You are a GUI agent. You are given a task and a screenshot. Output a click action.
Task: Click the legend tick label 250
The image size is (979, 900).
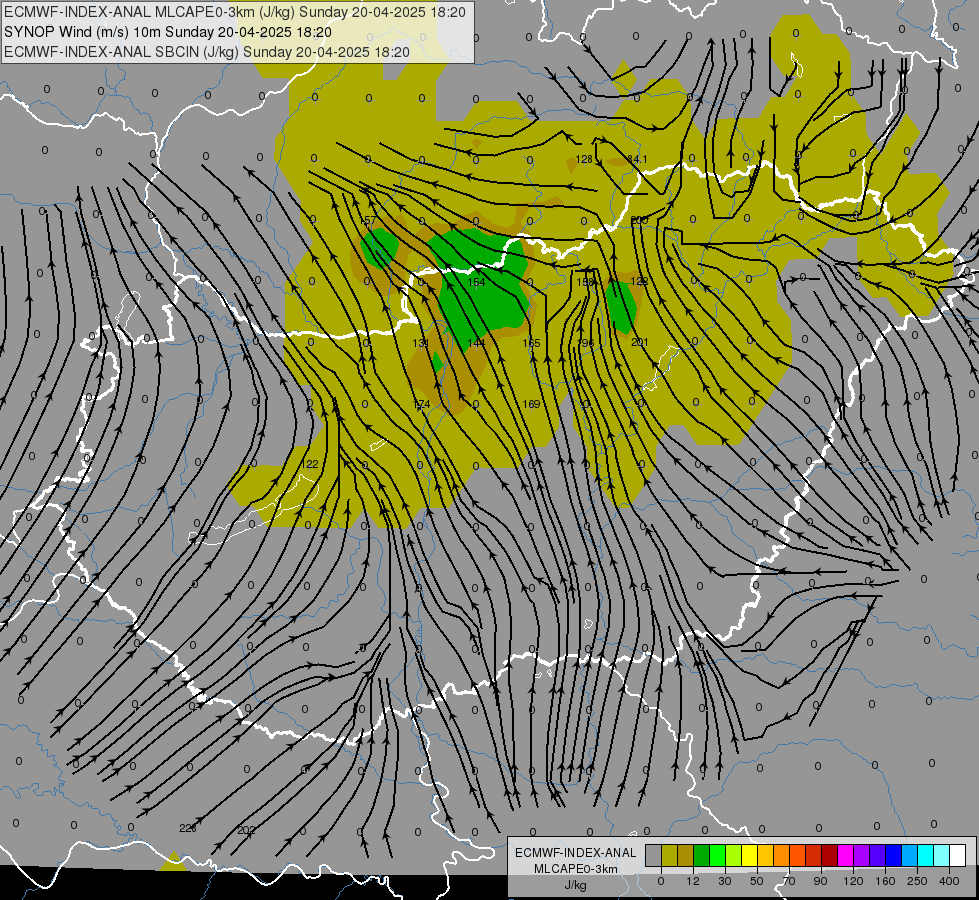(917, 881)
